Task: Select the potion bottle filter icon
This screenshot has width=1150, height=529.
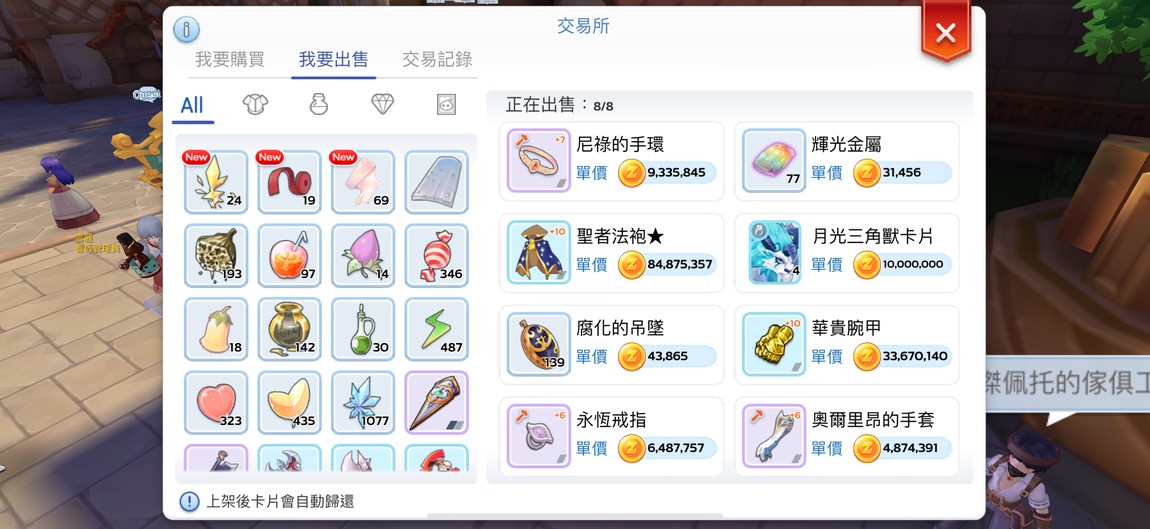Action: (318, 104)
